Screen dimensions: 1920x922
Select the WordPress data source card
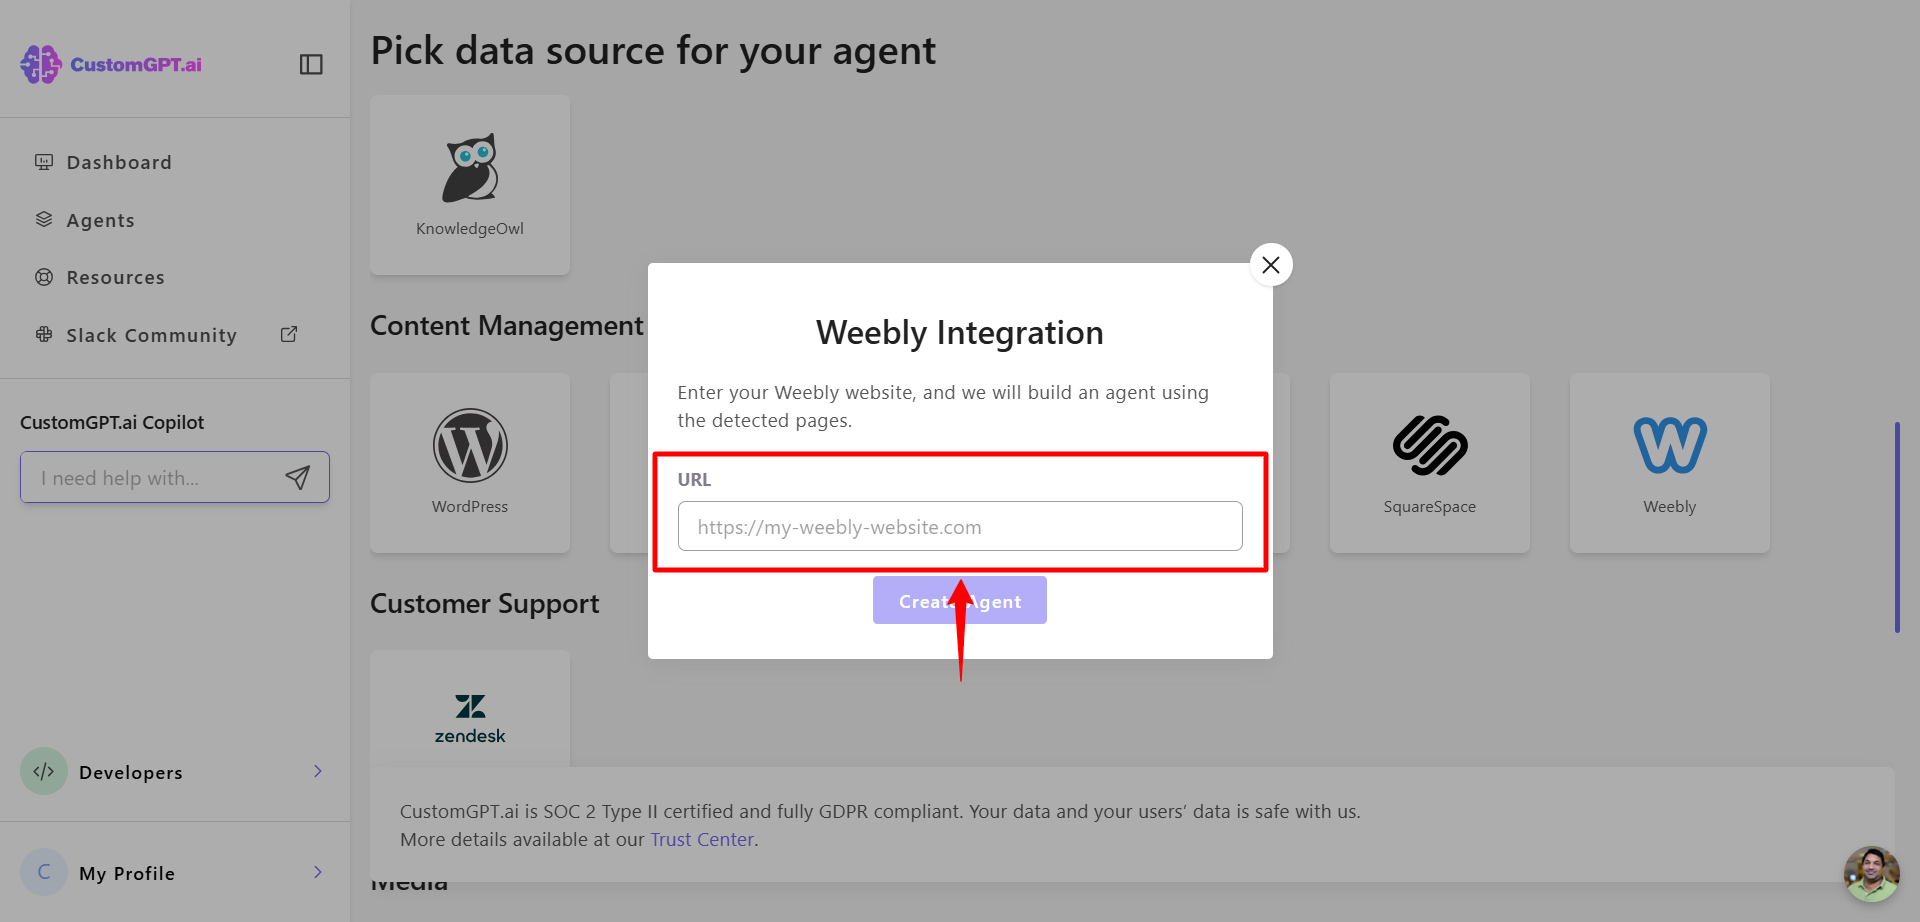[x=470, y=463]
